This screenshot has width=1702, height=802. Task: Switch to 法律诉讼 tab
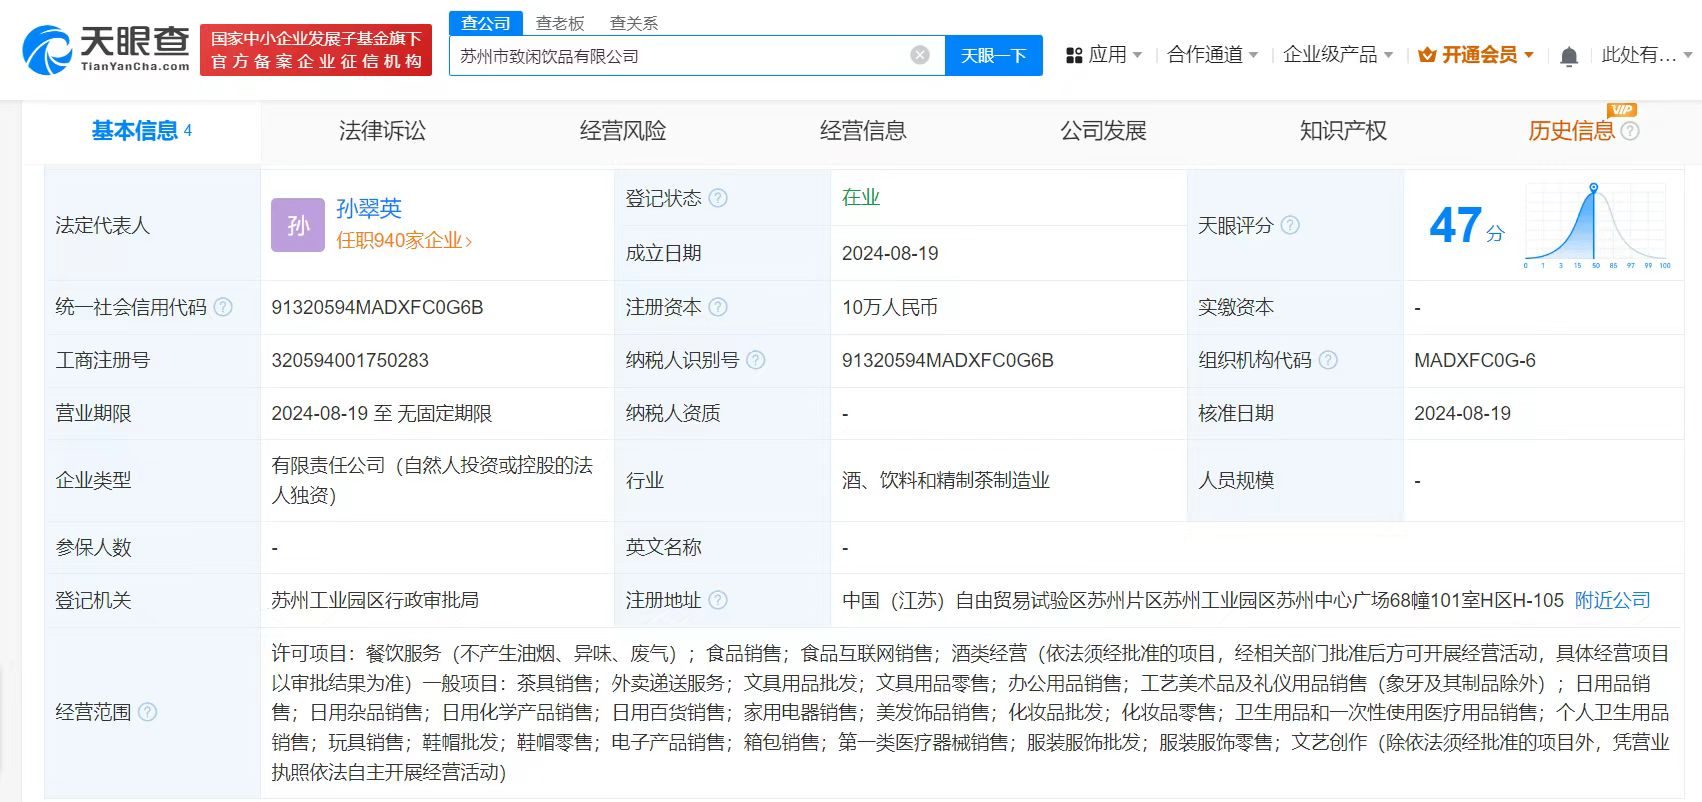point(382,131)
